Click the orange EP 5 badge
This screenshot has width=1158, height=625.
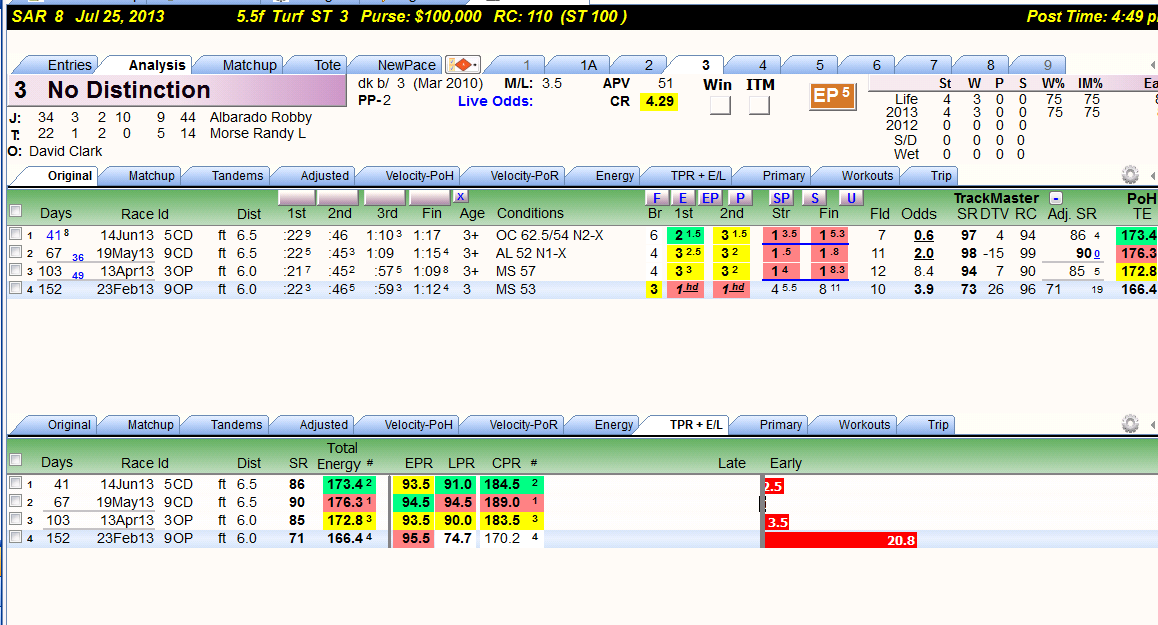click(x=832, y=96)
